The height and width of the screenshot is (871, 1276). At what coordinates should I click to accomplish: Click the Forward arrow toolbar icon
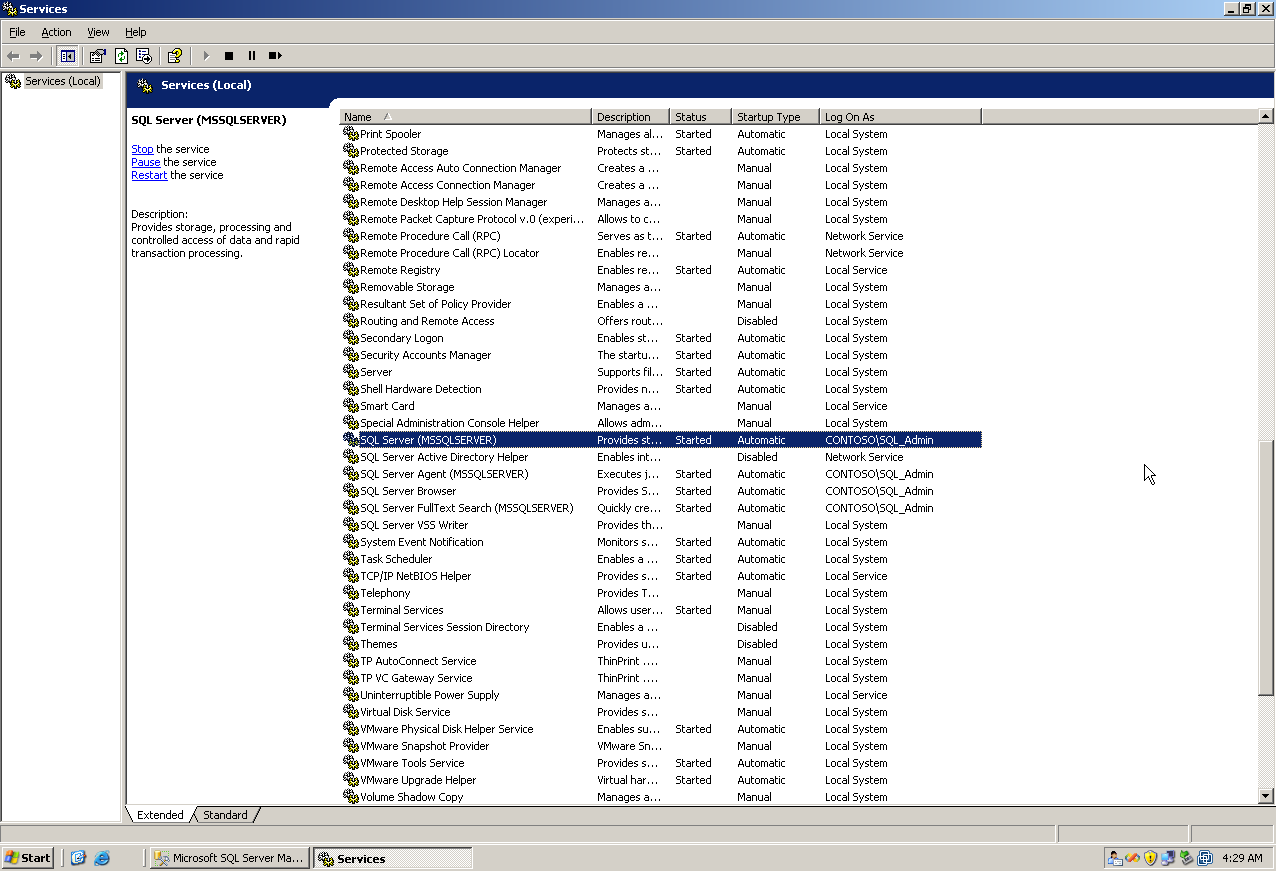coord(36,56)
